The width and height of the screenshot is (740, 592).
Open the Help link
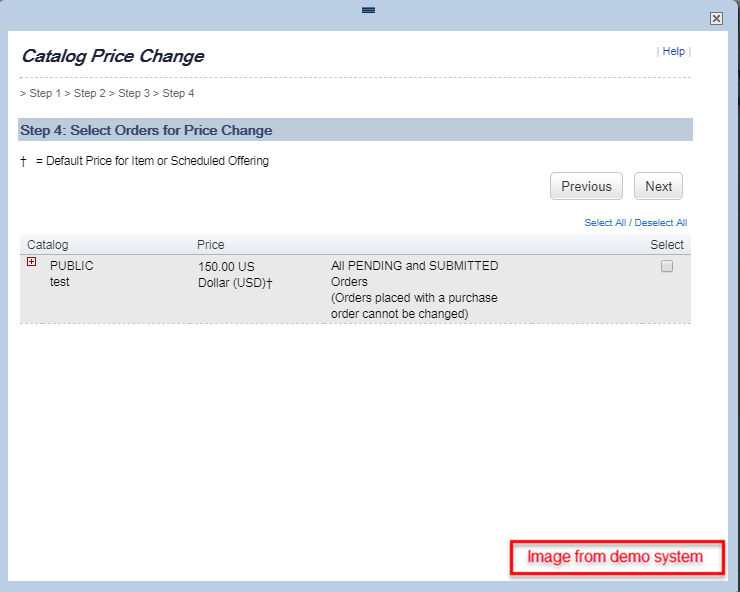click(673, 51)
